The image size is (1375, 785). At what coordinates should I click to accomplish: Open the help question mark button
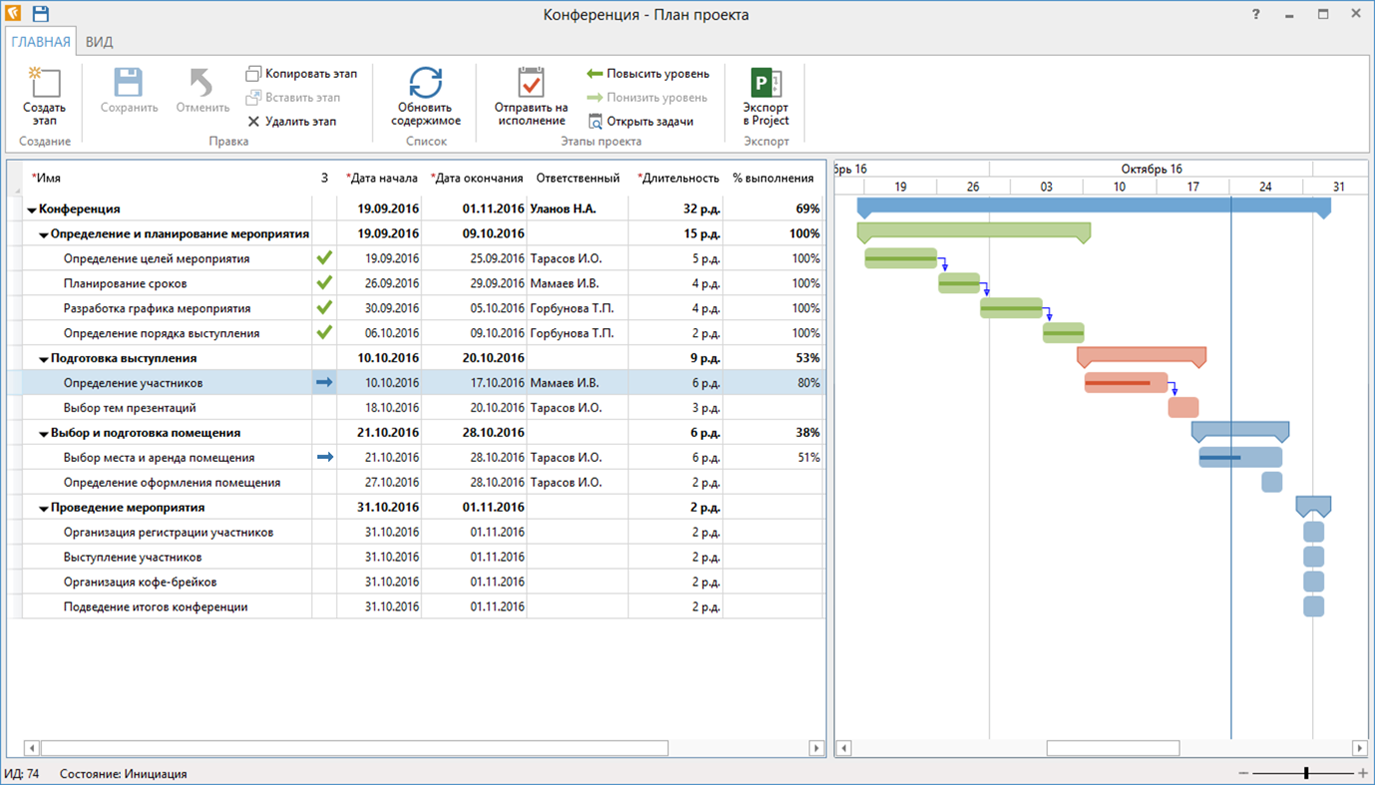pos(1257,14)
